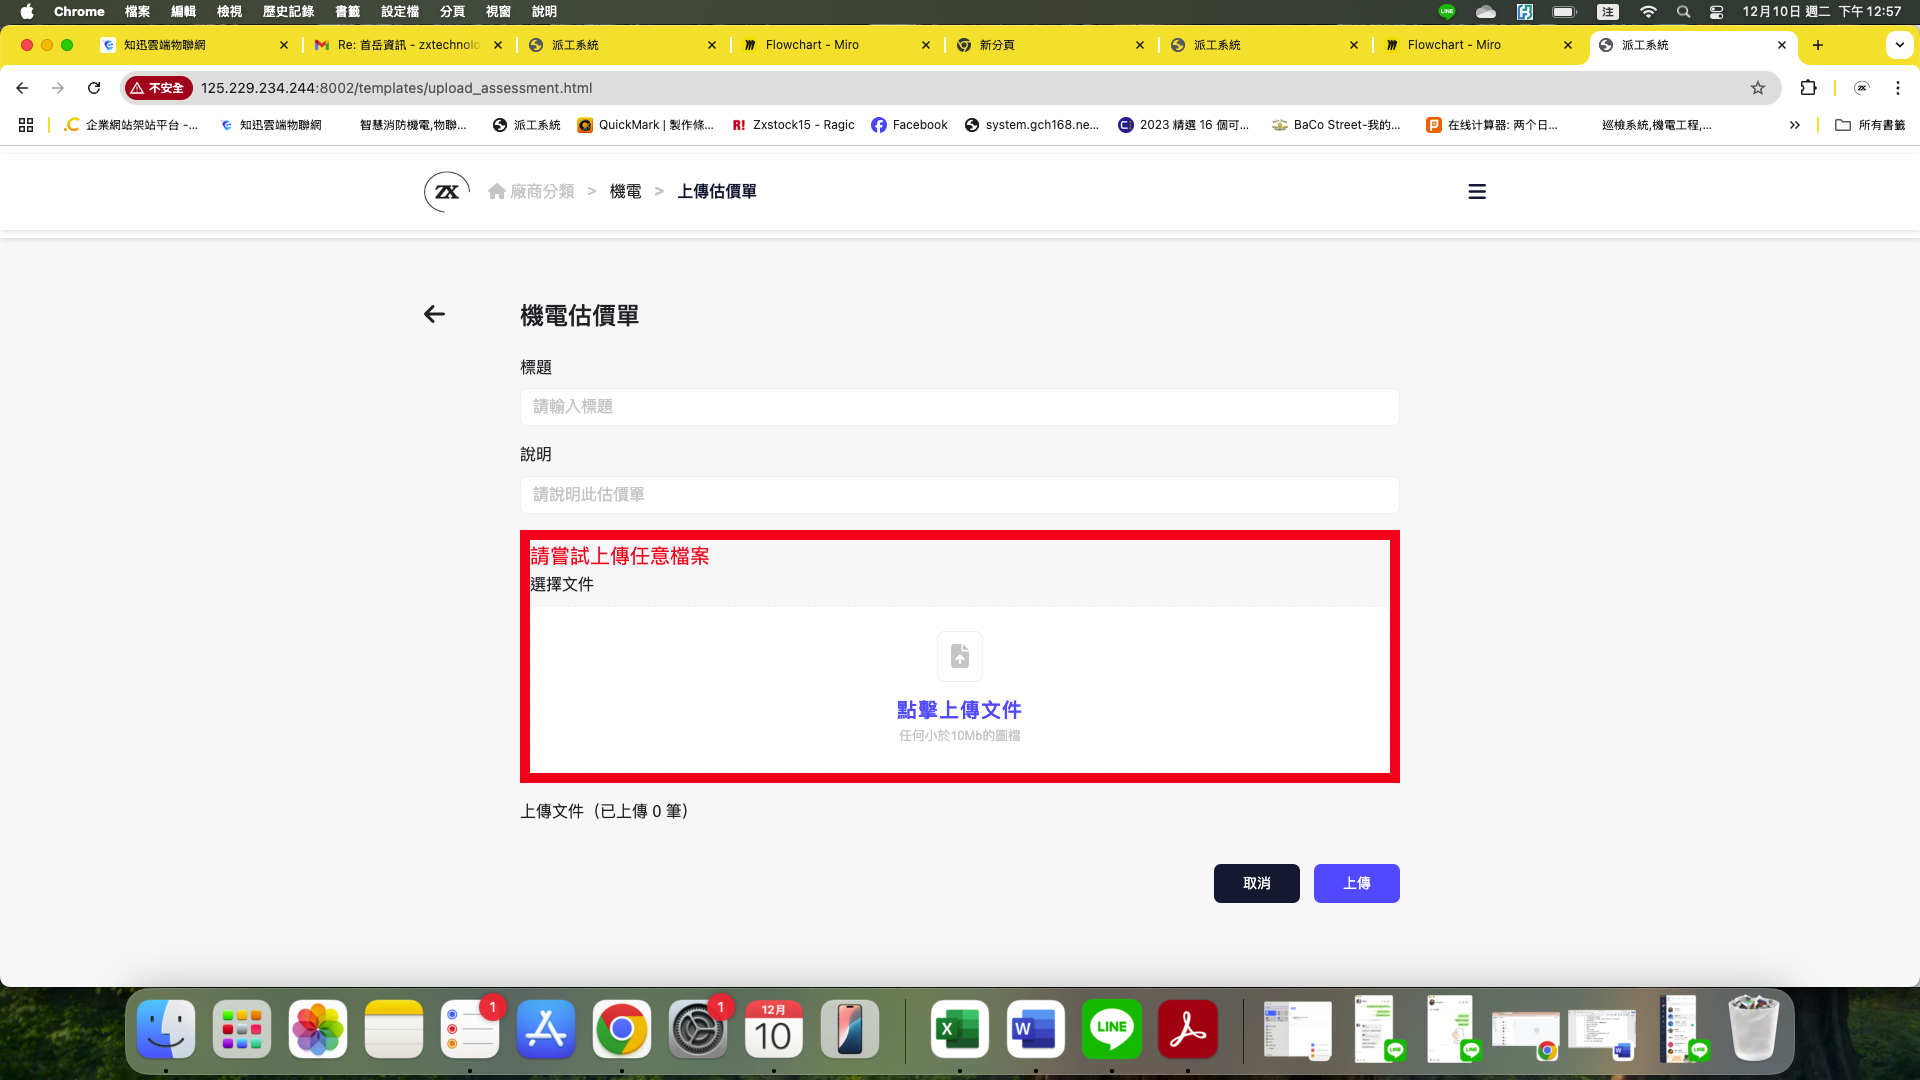Switch to Re: 首岳資訊 Gmail tab
This screenshot has height=1080, width=1920.
click(409, 45)
